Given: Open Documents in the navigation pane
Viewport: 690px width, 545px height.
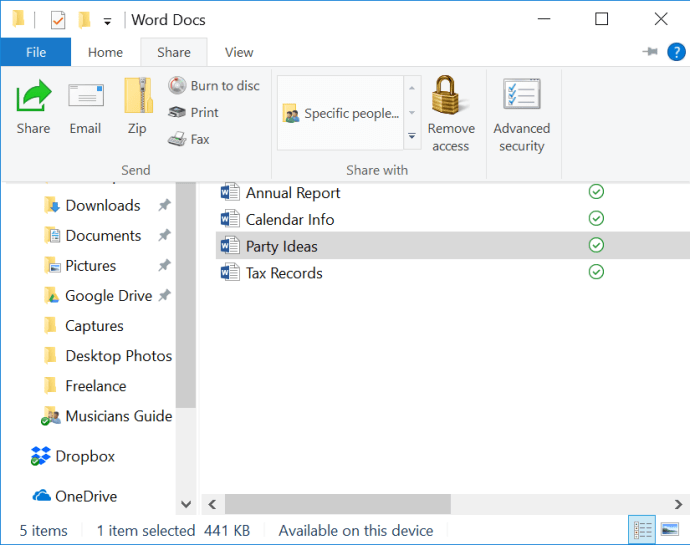Looking at the screenshot, I should (x=103, y=236).
